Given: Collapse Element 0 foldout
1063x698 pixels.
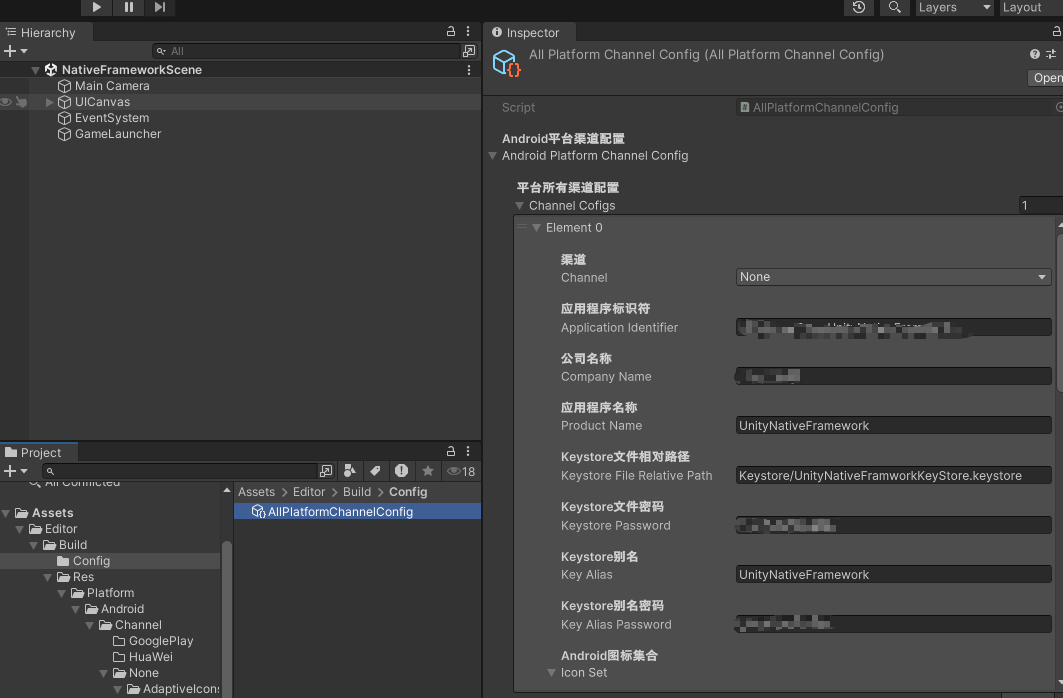Looking at the screenshot, I should pyautogui.click(x=536, y=228).
